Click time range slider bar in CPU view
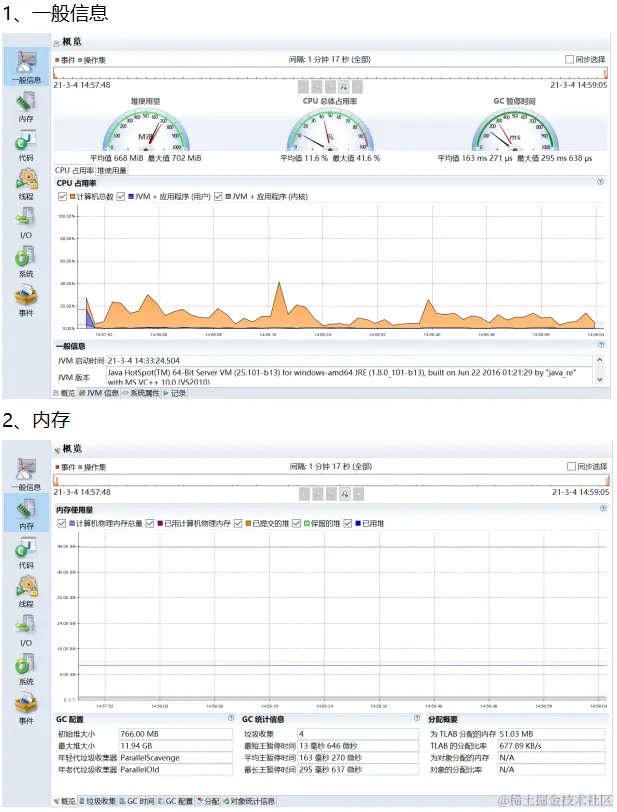617x812 pixels. [330, 73]
